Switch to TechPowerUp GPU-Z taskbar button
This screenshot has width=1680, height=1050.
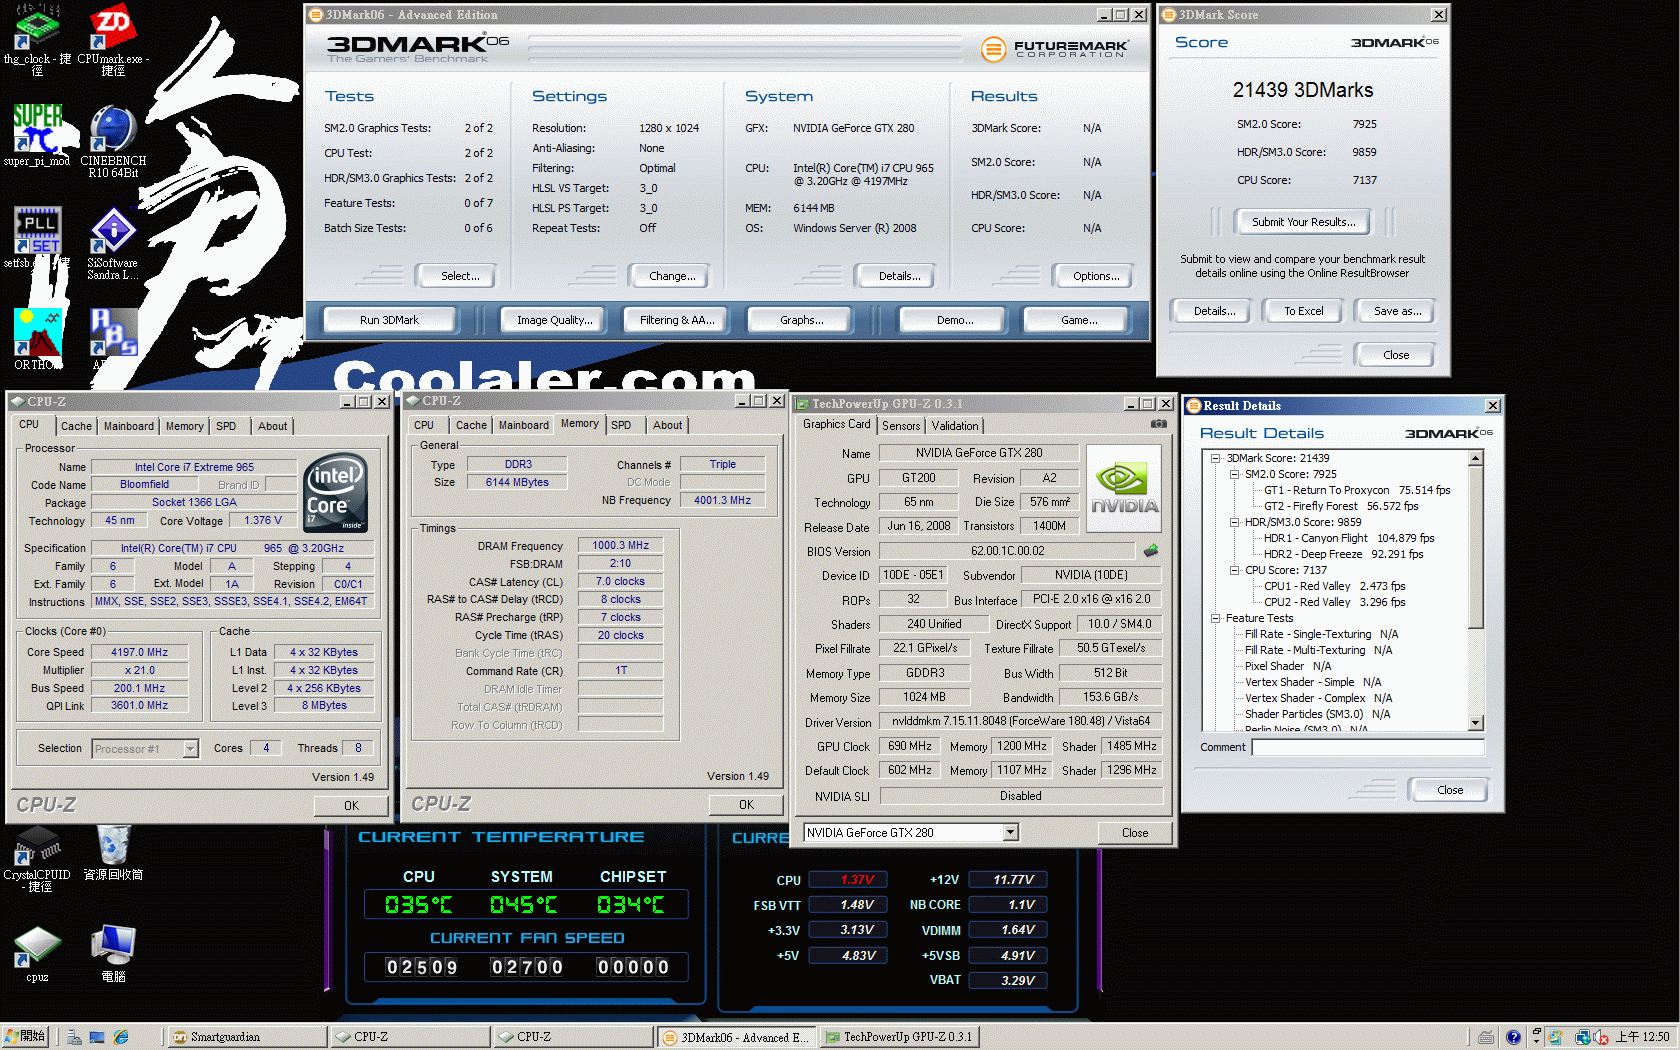[898, 1037]
